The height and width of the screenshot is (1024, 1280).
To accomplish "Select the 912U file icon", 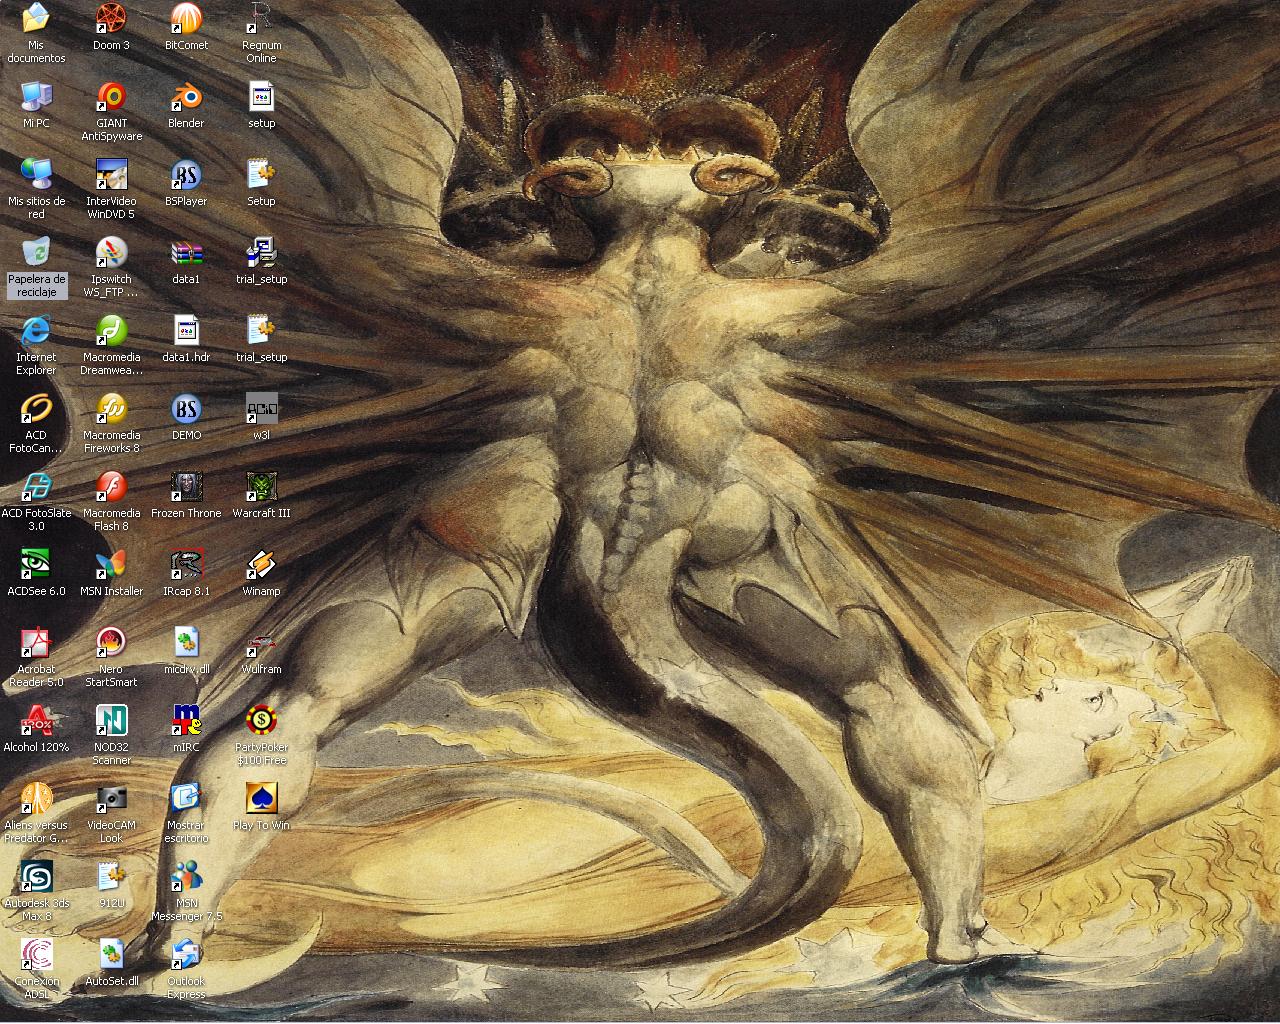I will pyautogui.click(x=111, y=876).
